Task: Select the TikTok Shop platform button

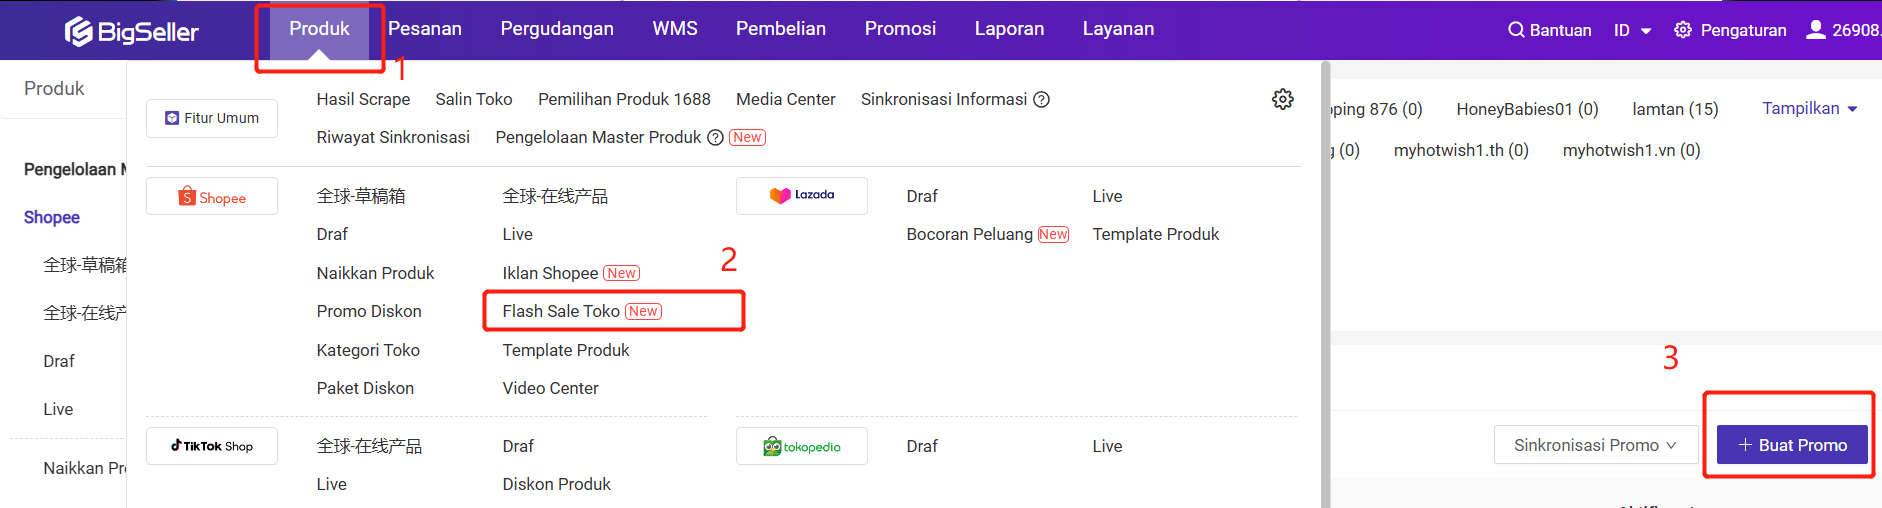Action: 212,446
